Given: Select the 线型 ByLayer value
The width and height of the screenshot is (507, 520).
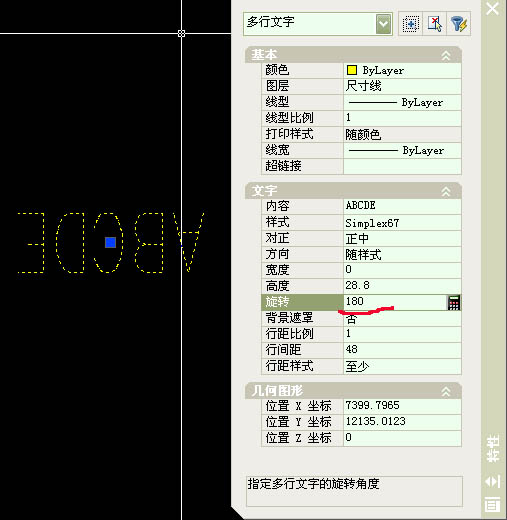Looking at the screenshot, I should 402,102.
